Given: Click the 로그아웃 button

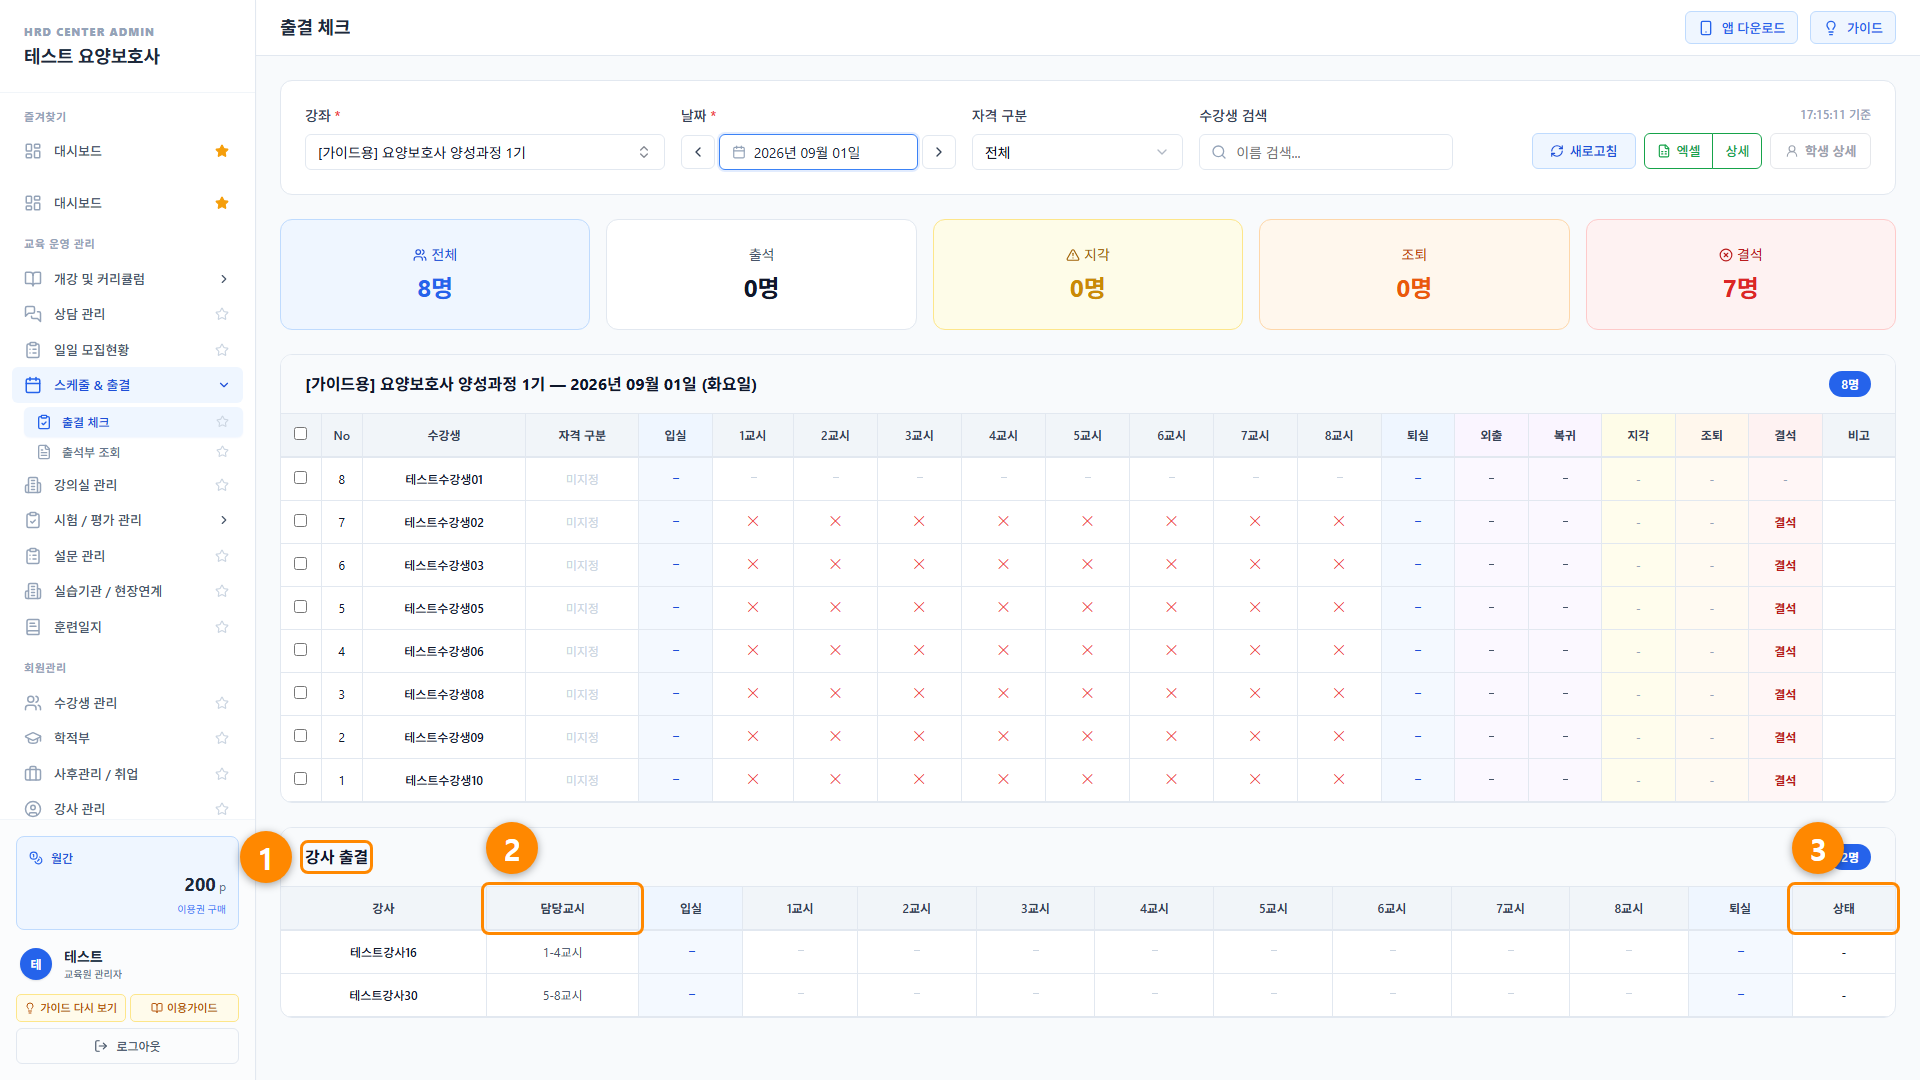Looking at the screenshot, I should click(x=127, y=1046).
